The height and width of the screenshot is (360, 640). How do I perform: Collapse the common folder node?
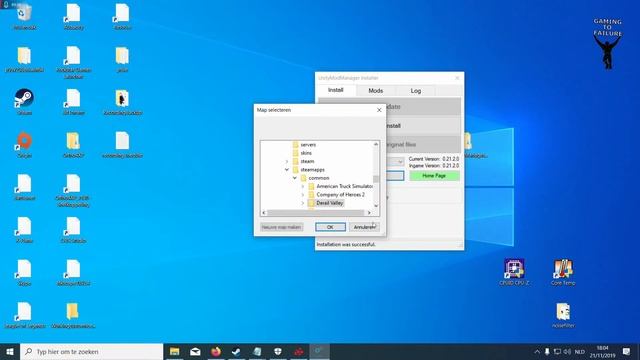coord(295,178)
